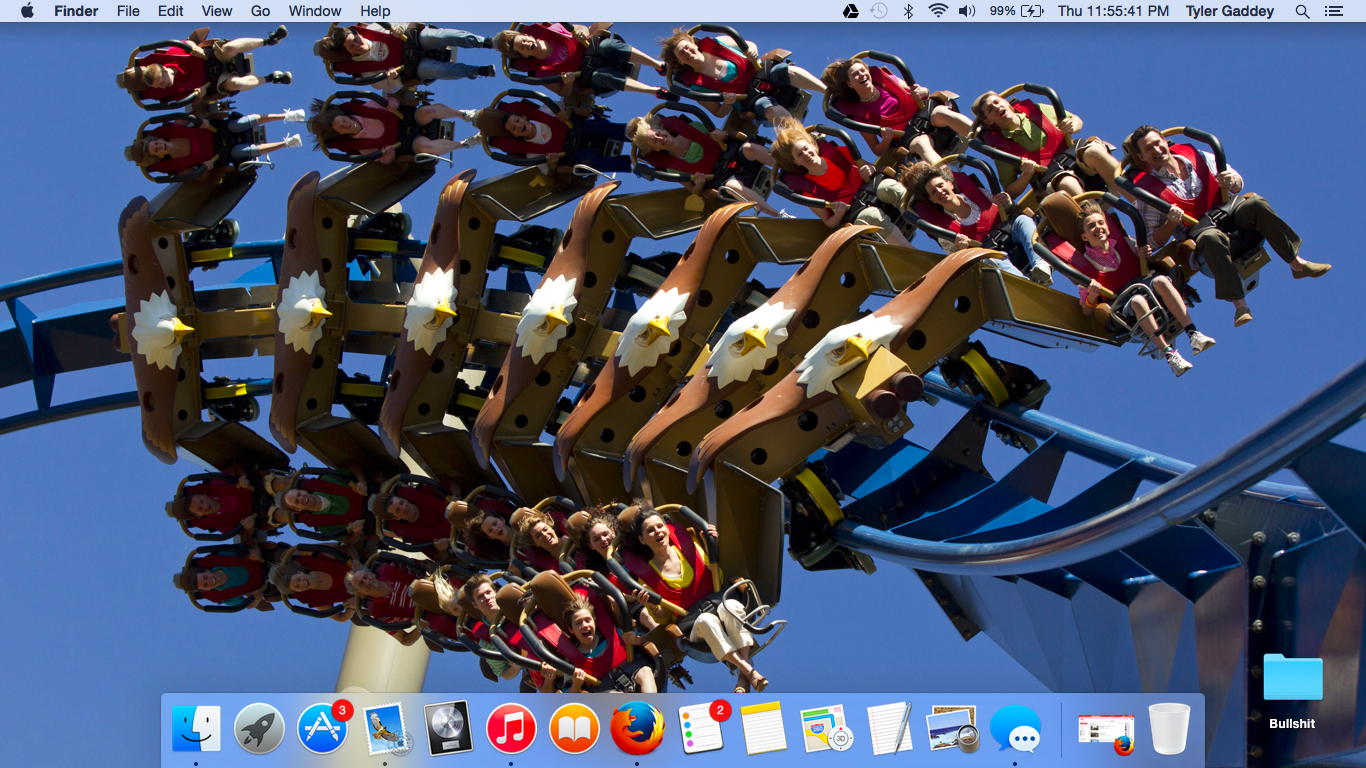Open iTunes music app in dock
Viewport: 1366px width, 768px height.
(x=511, y=728)
